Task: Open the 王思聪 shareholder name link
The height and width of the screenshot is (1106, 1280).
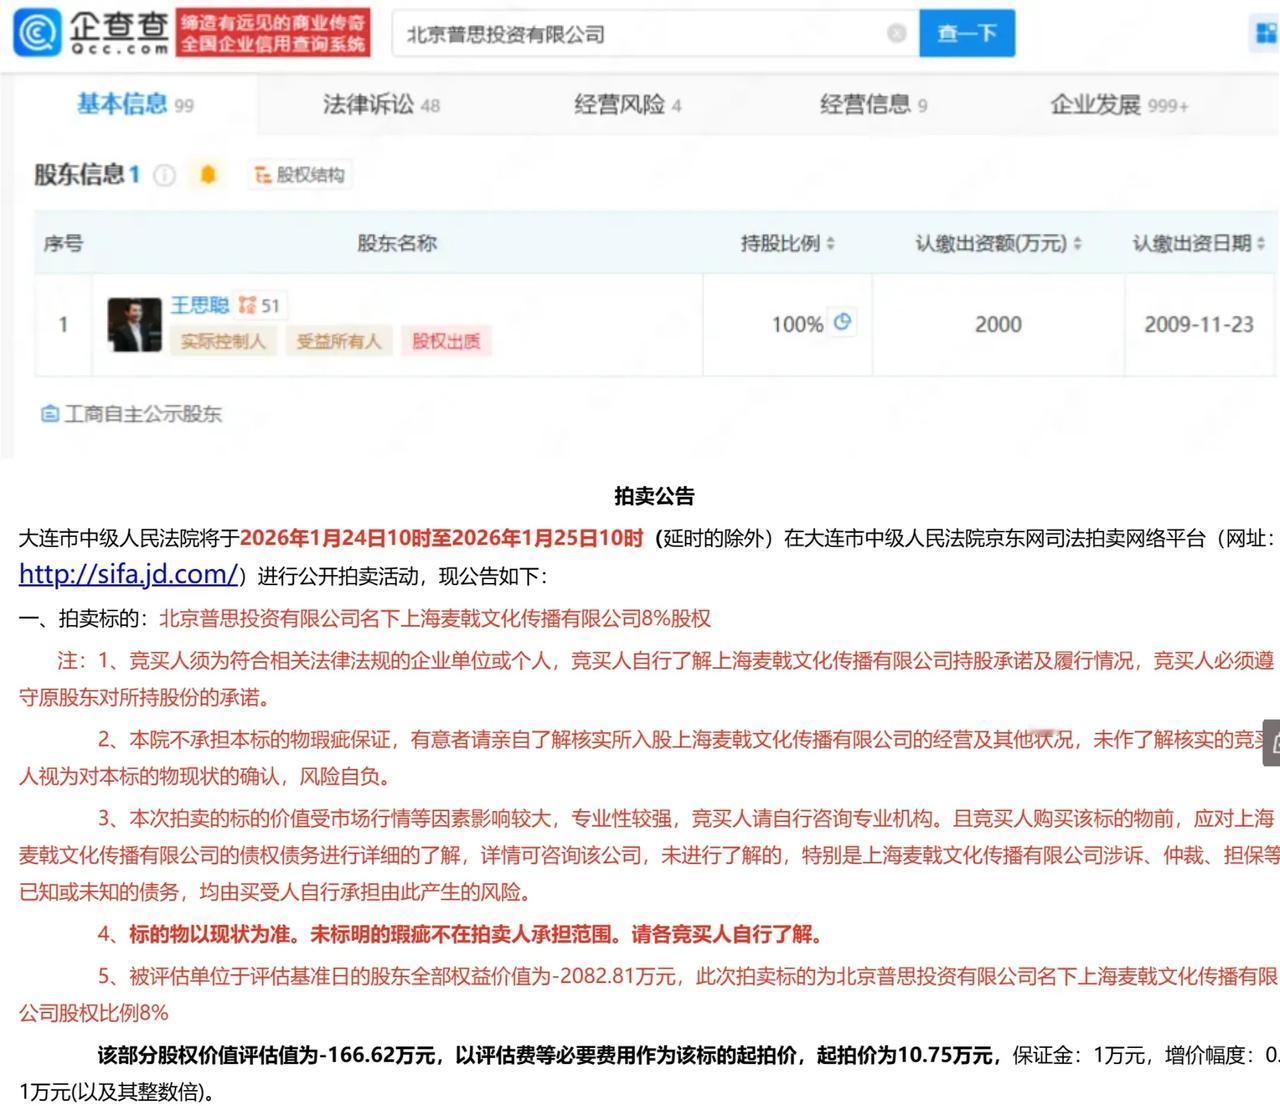Action: click(199, 305)
